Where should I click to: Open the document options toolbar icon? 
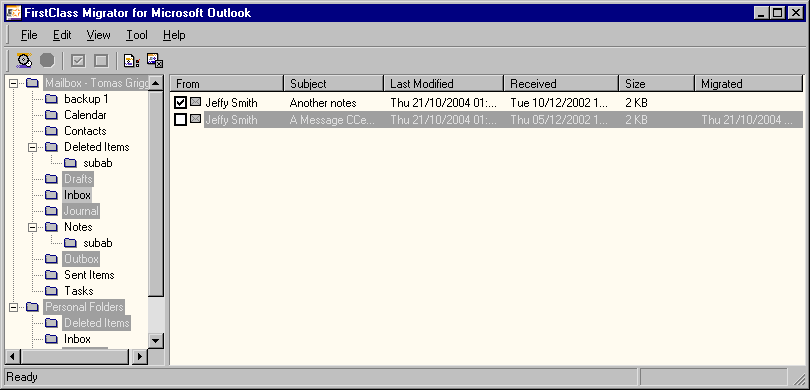point(132,61)
